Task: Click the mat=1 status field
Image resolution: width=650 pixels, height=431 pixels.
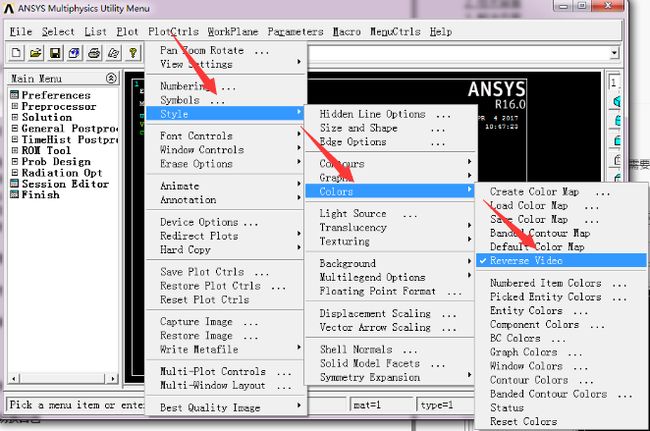Action: (382, 405)
